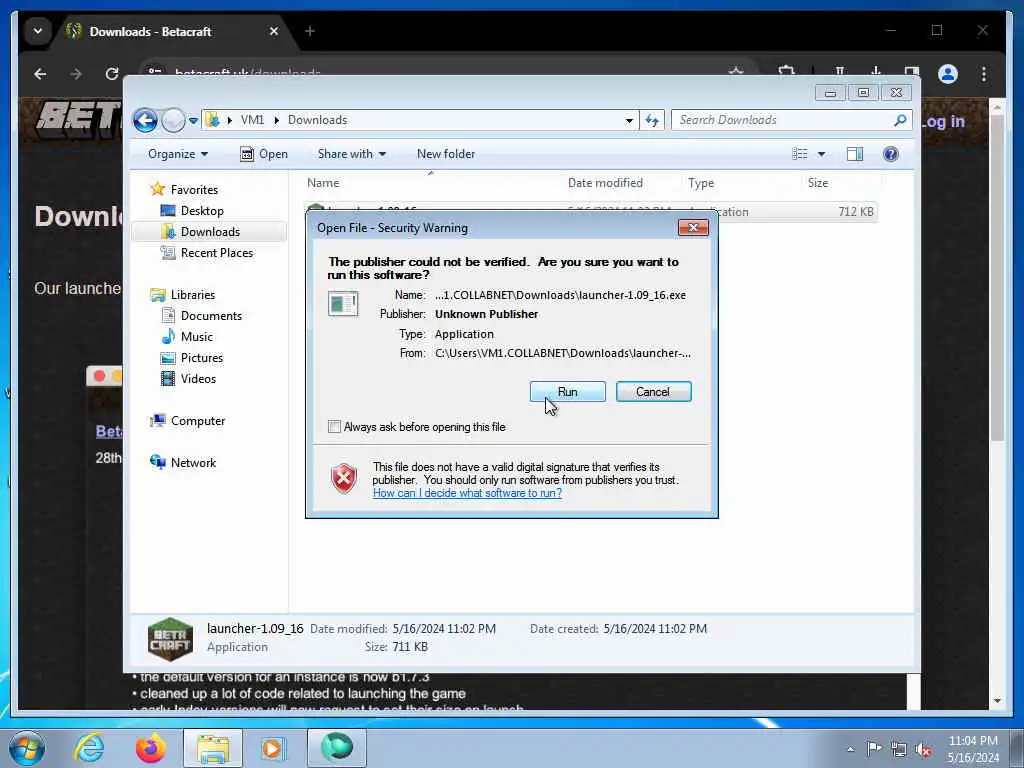1024x768 pixels.
Task: Click the Run button in security warning
Action: click(568, 392)
